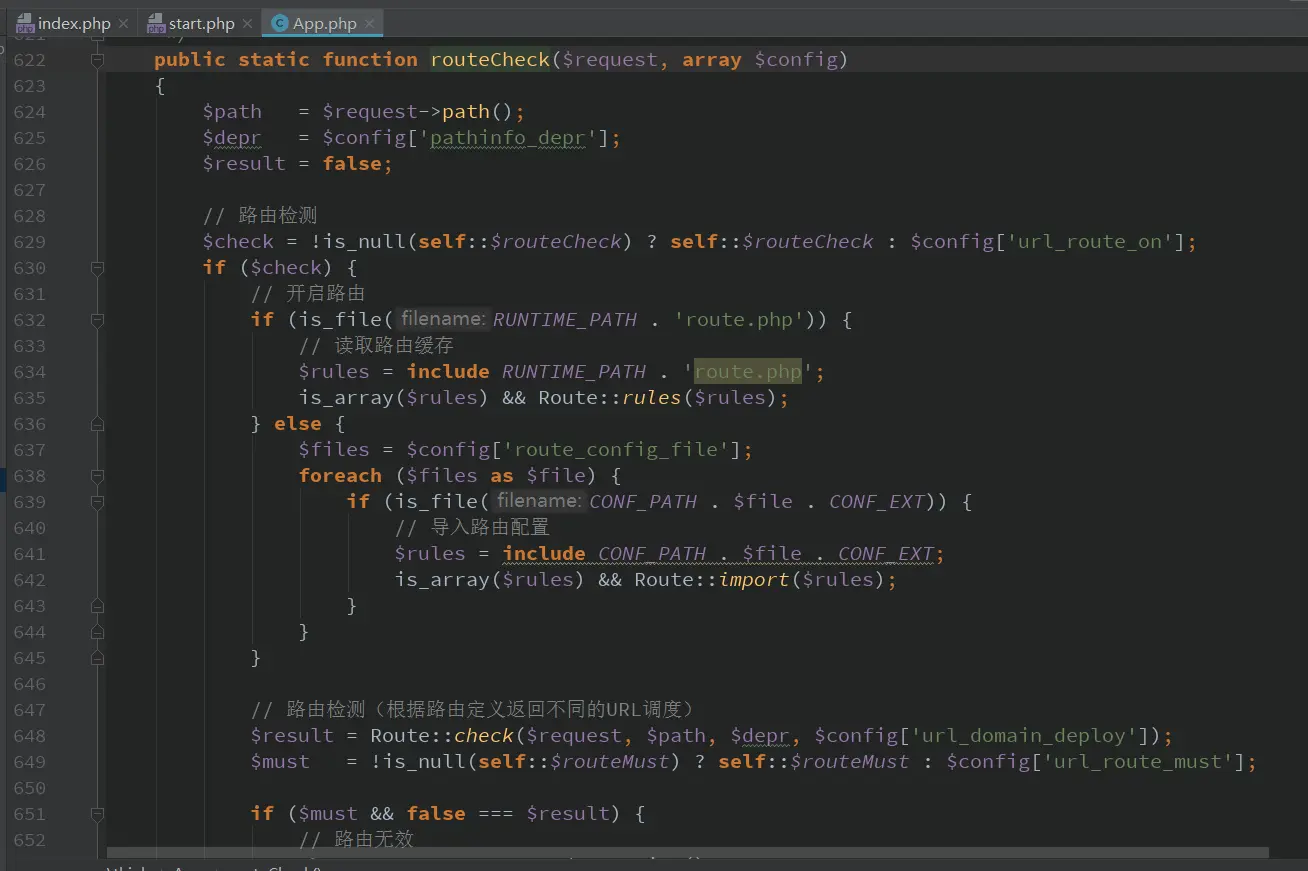This screenshot has width=1308, height=871.
Task: Click 'public' keyword on line 622
Action: (x=190, y=60)
